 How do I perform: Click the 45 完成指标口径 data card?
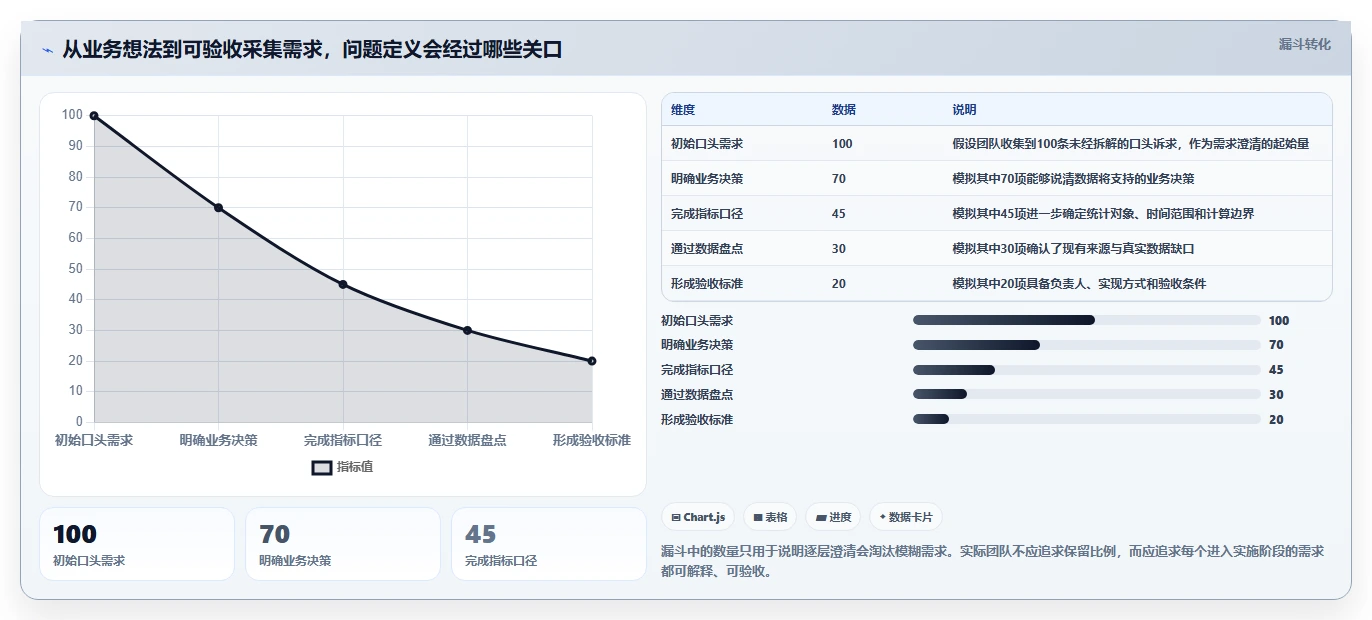tap(549, 544)
